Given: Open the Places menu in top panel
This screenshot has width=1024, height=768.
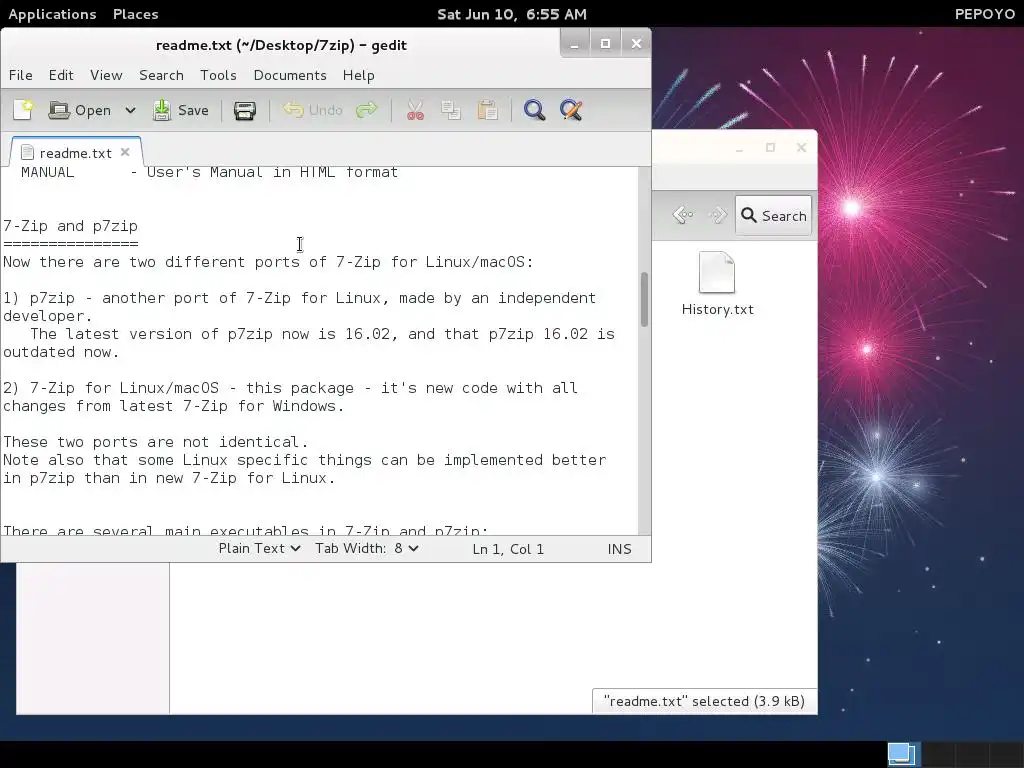Looking at the screenshot, I should (x=135, y=14).
